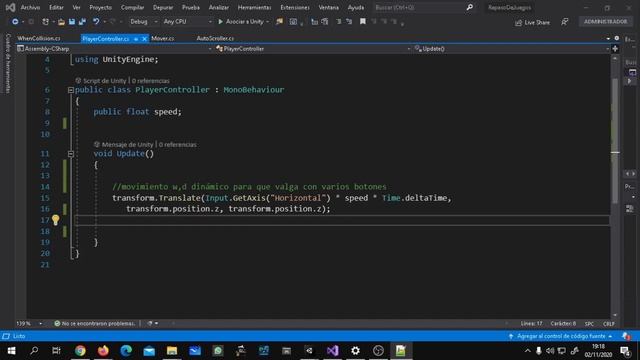Open the Update() member dropdown
The height and width of the screenshot is (360, 640).
pyautogui.click(x=511, y=49)
